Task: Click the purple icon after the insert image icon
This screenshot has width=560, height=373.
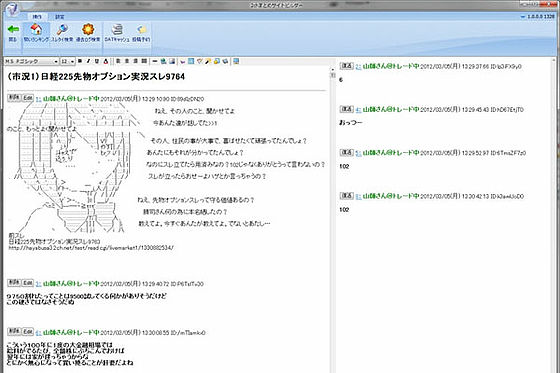Action: click(x=182, y=61)
